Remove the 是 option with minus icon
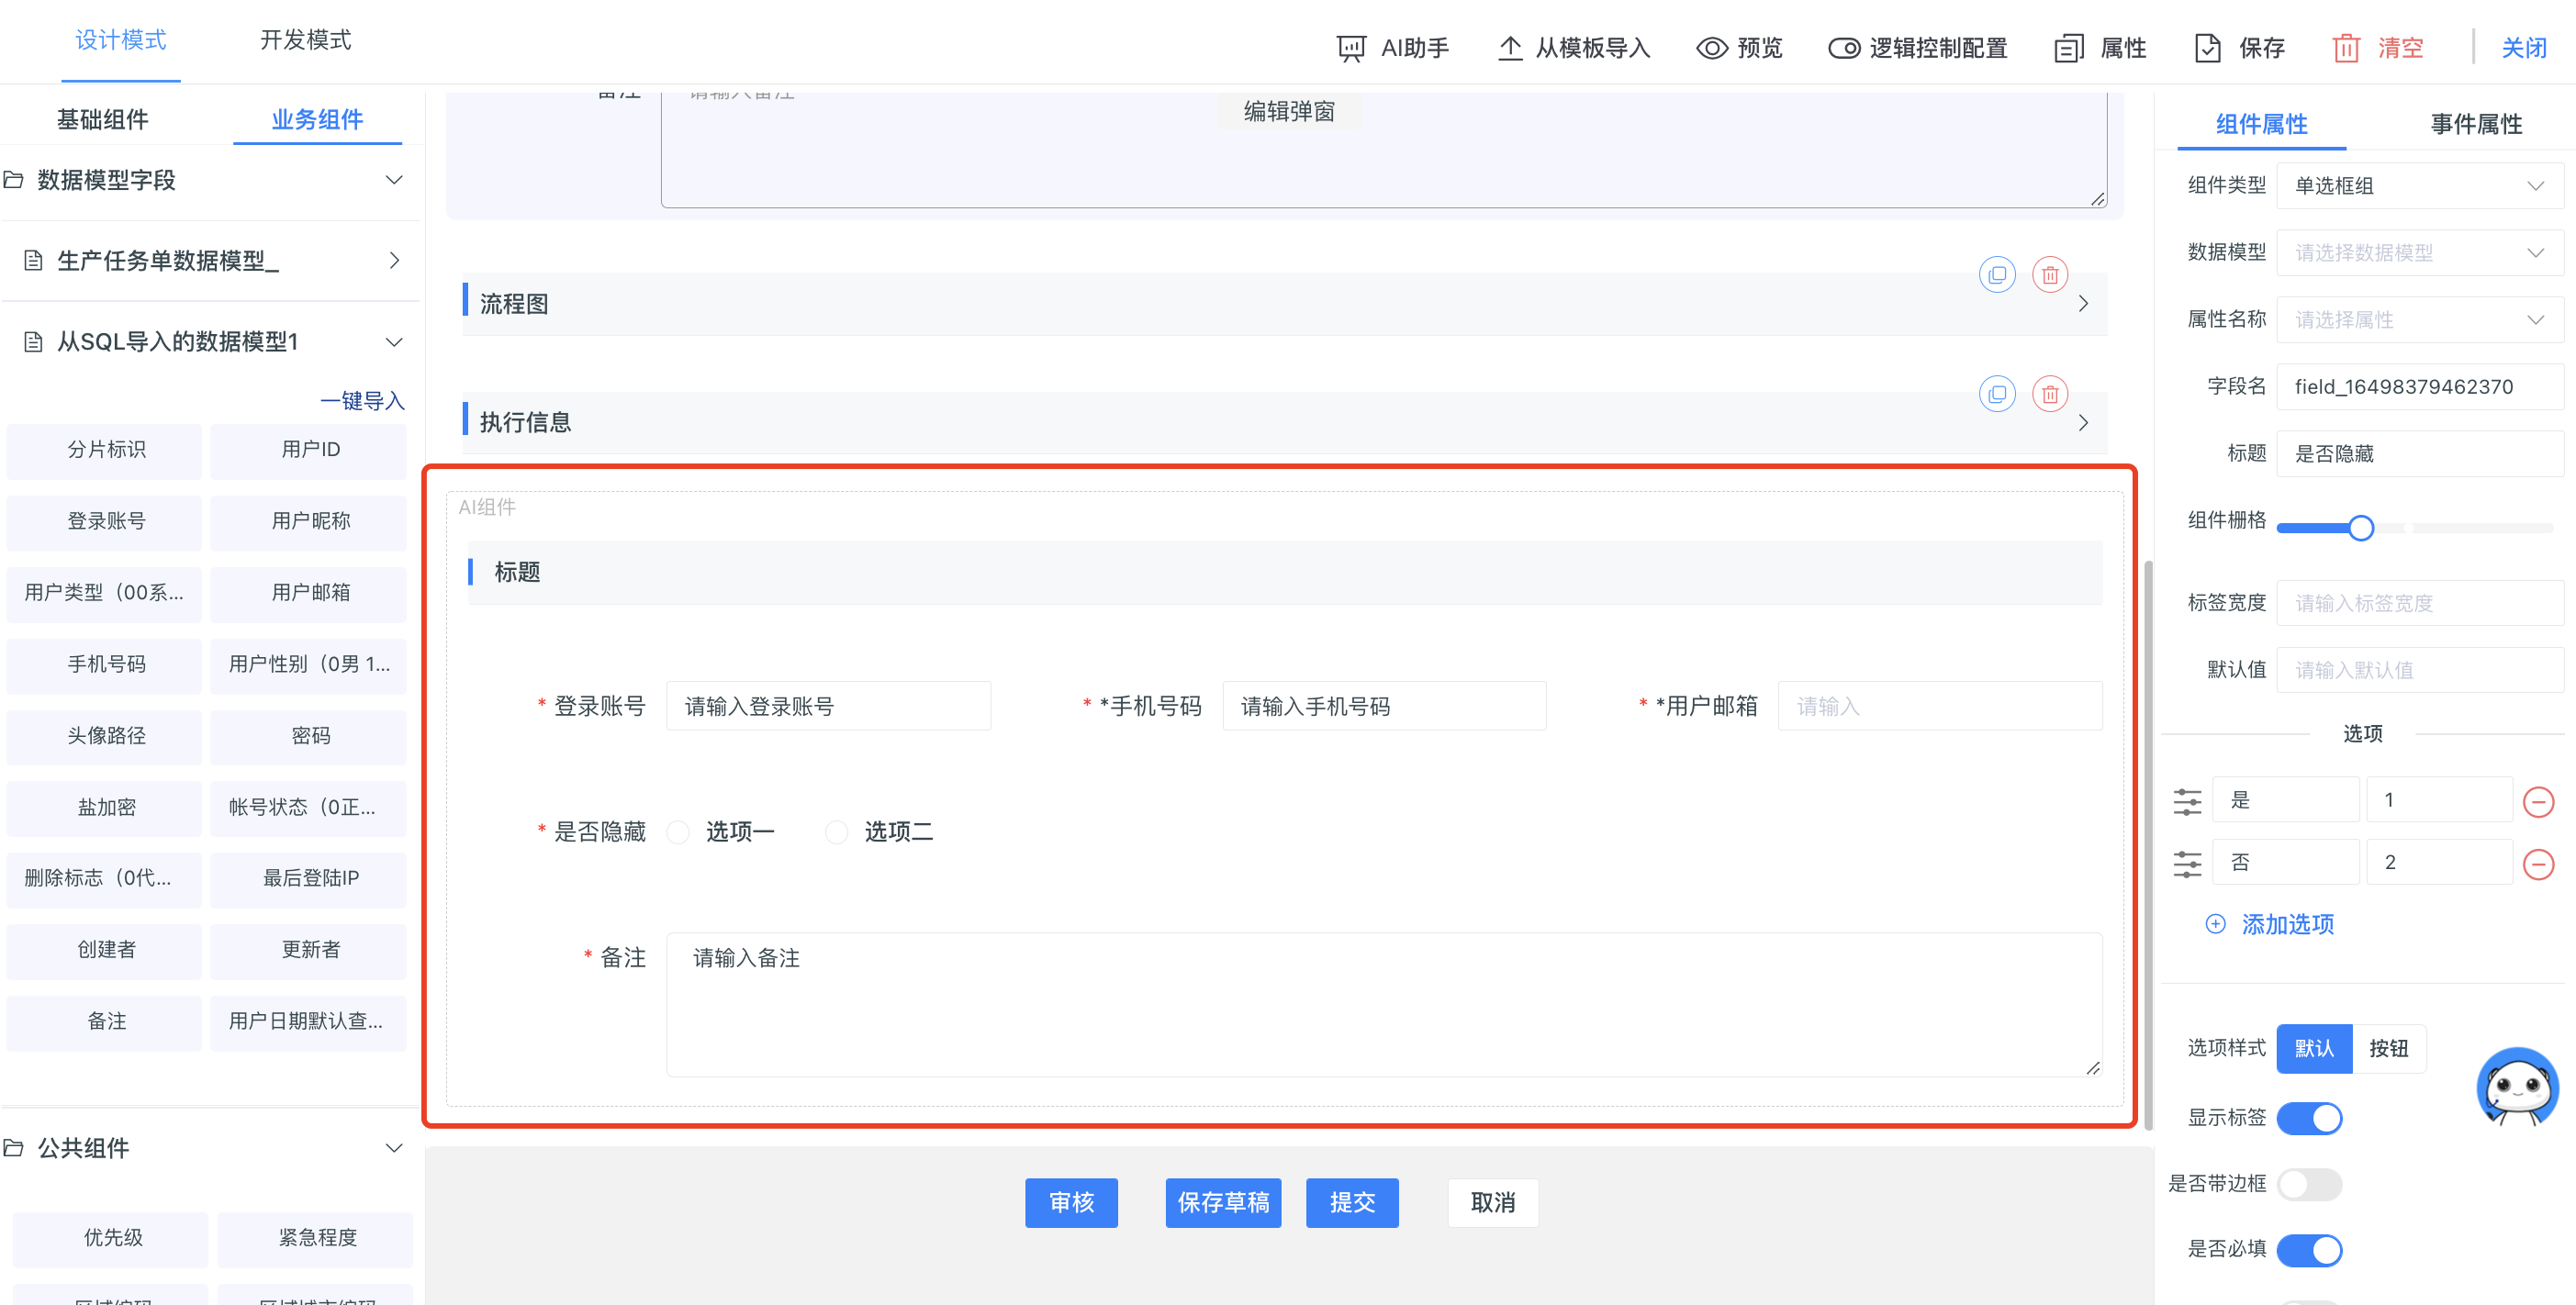The image size is (2576, 1305). point(2537,800)
